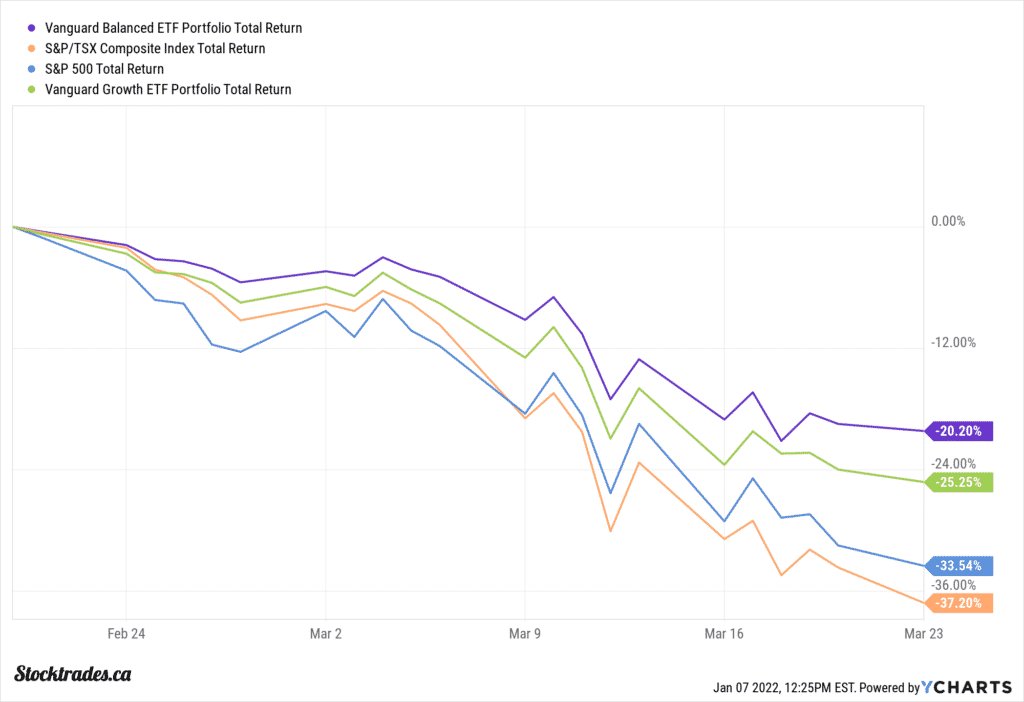Image resolution: width=1024 pixels, height=702 pixels.
Task: Click the Mar 23 date label
Action: pos(923,634)
